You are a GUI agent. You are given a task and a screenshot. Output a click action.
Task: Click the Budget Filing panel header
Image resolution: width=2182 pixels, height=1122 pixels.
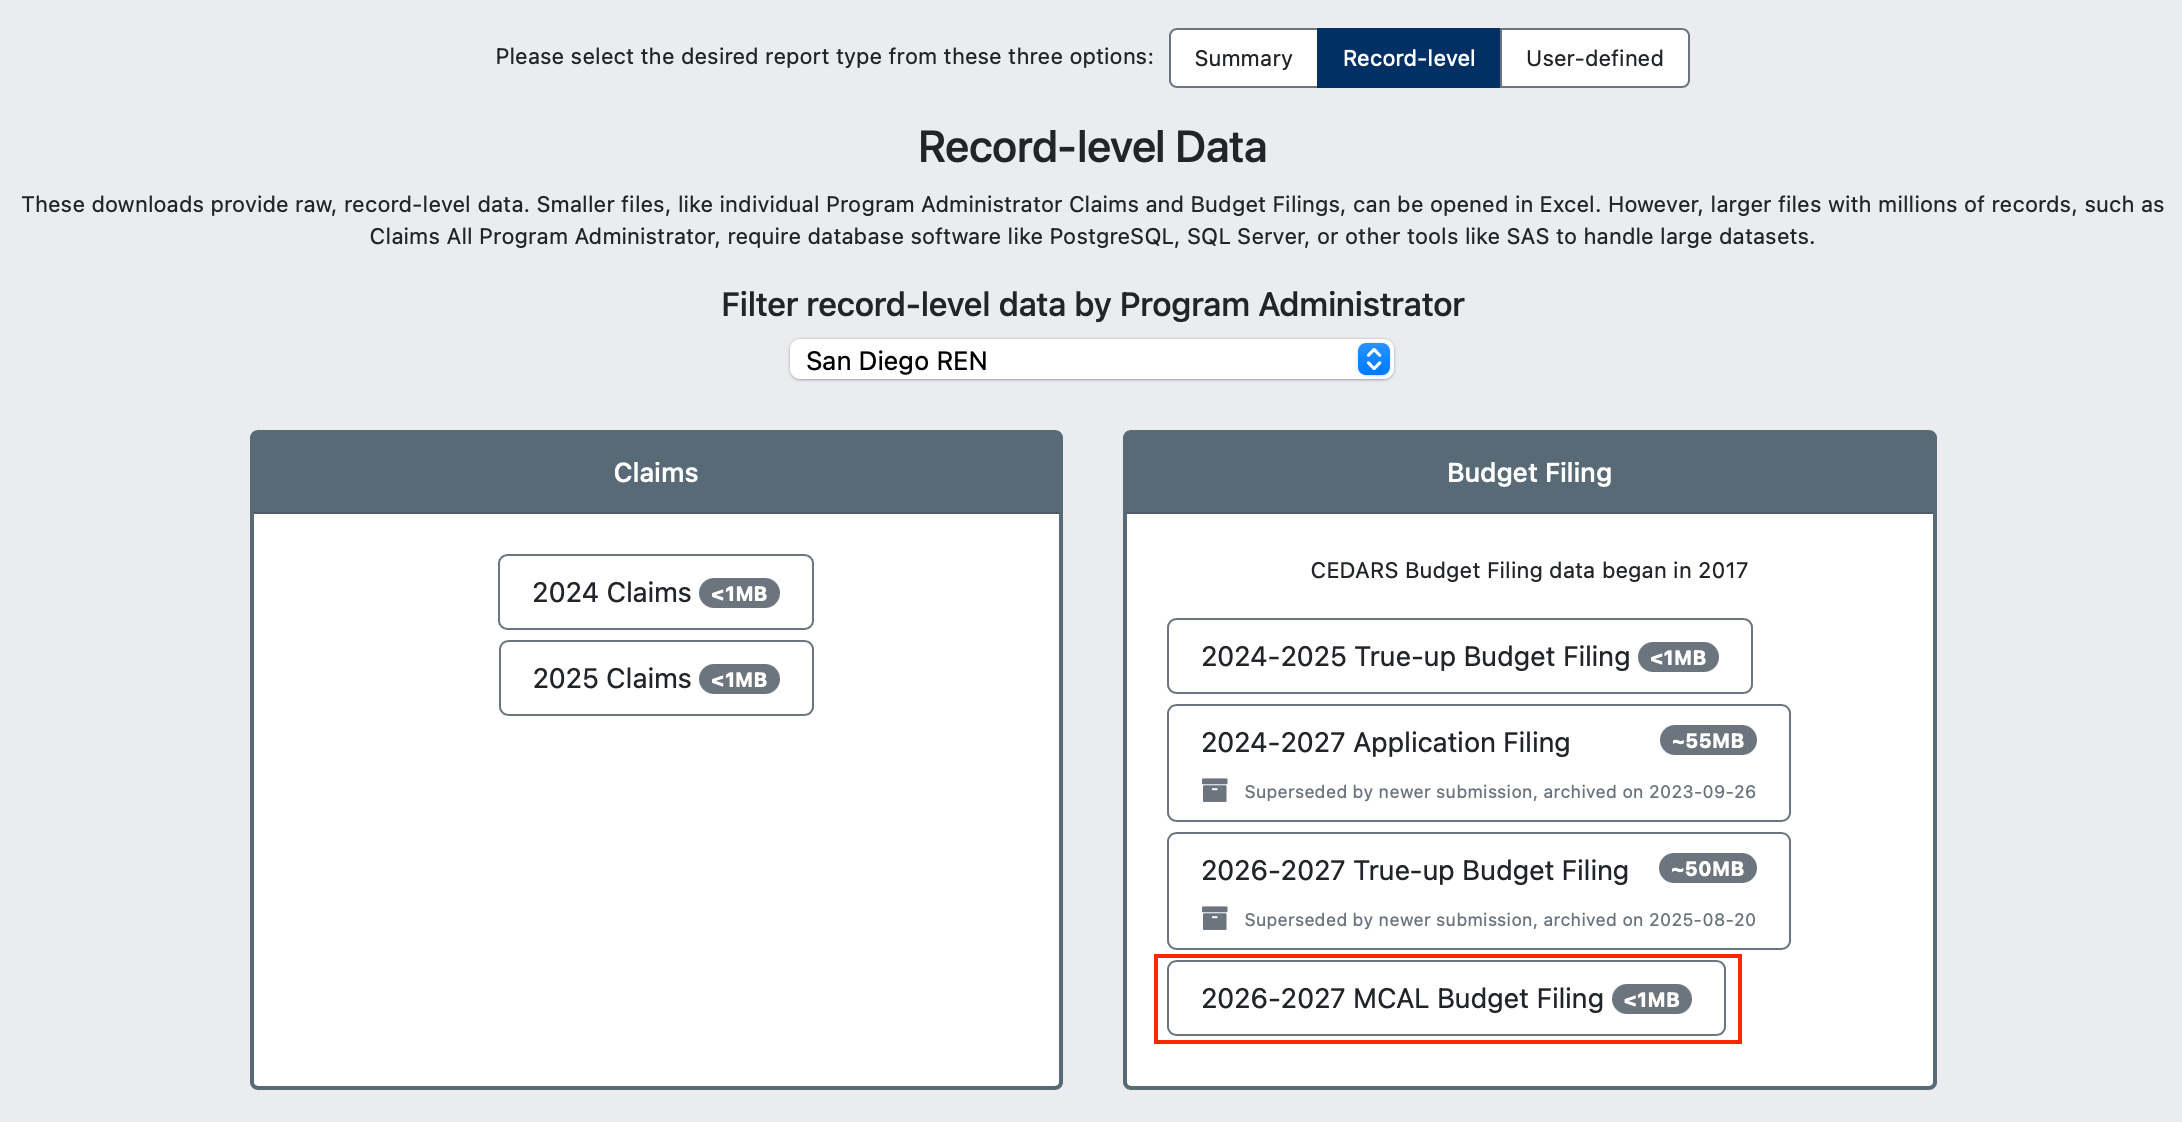point(1529,472)
